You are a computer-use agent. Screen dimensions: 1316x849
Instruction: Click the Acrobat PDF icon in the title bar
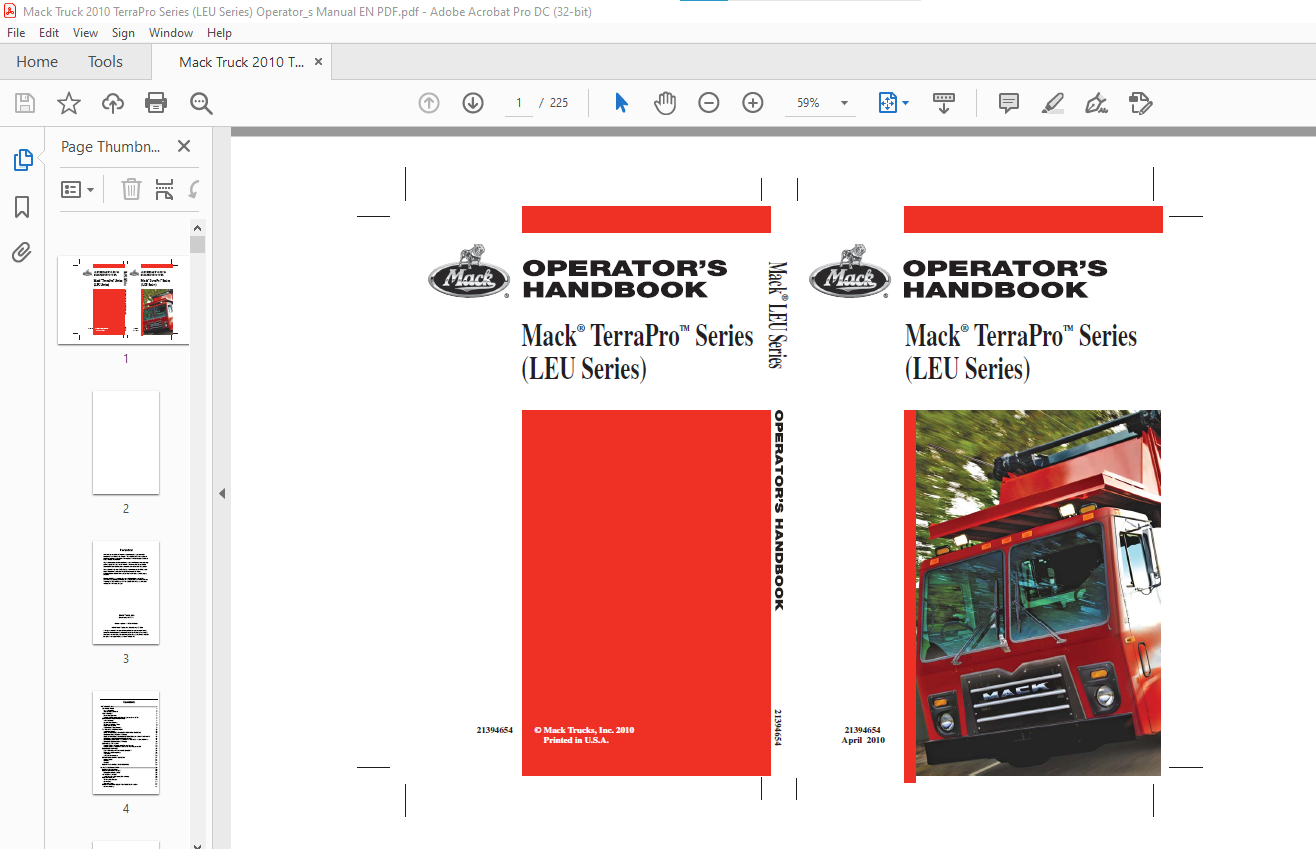point(9,9)
